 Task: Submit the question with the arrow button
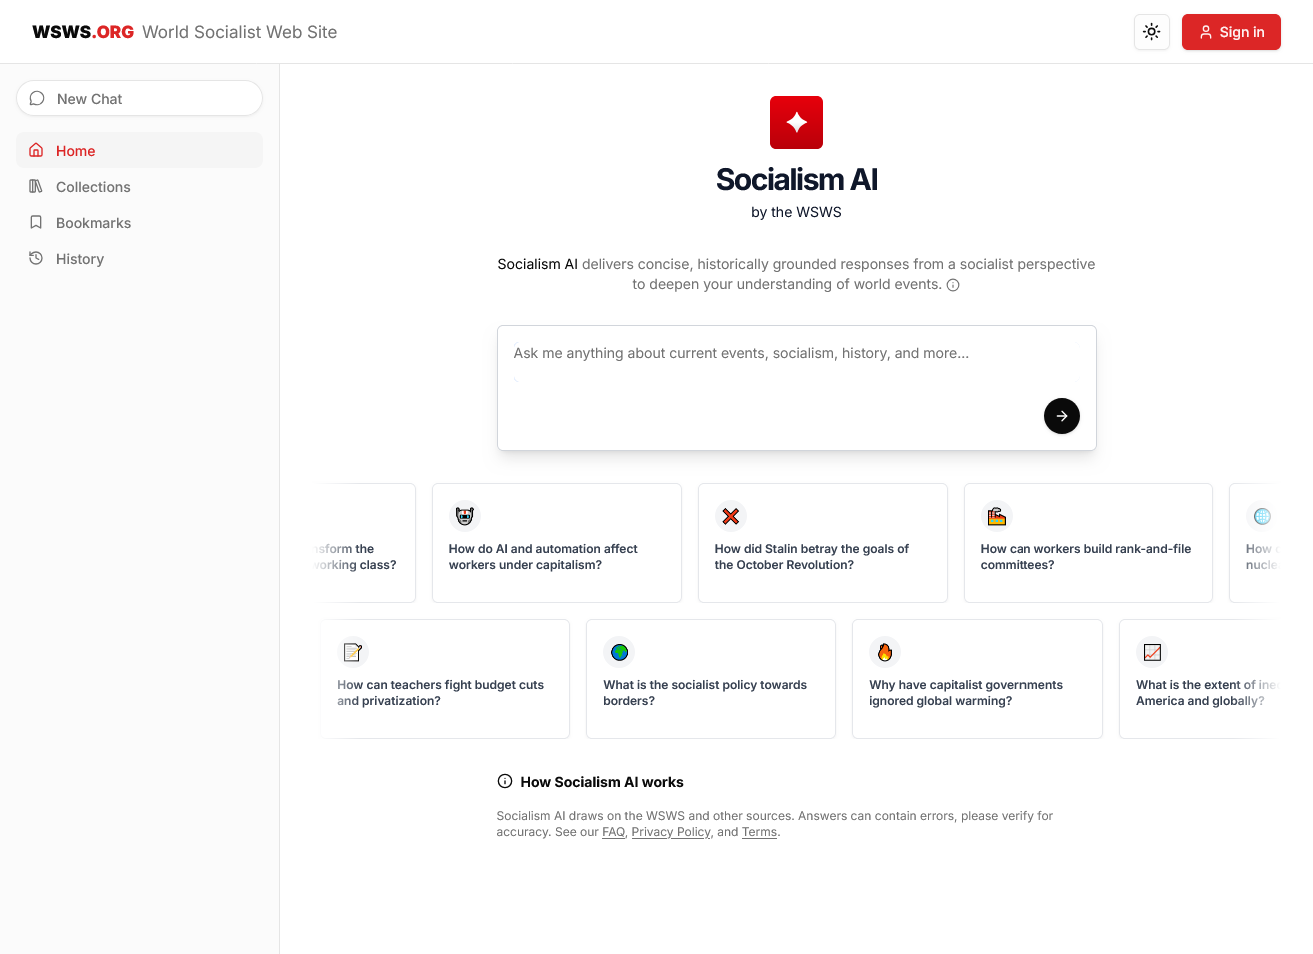[1061, 416]
